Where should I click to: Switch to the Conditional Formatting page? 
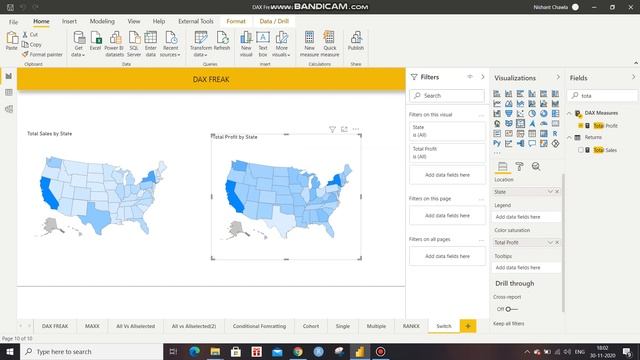pyautogui.click(x=259, y=326)
